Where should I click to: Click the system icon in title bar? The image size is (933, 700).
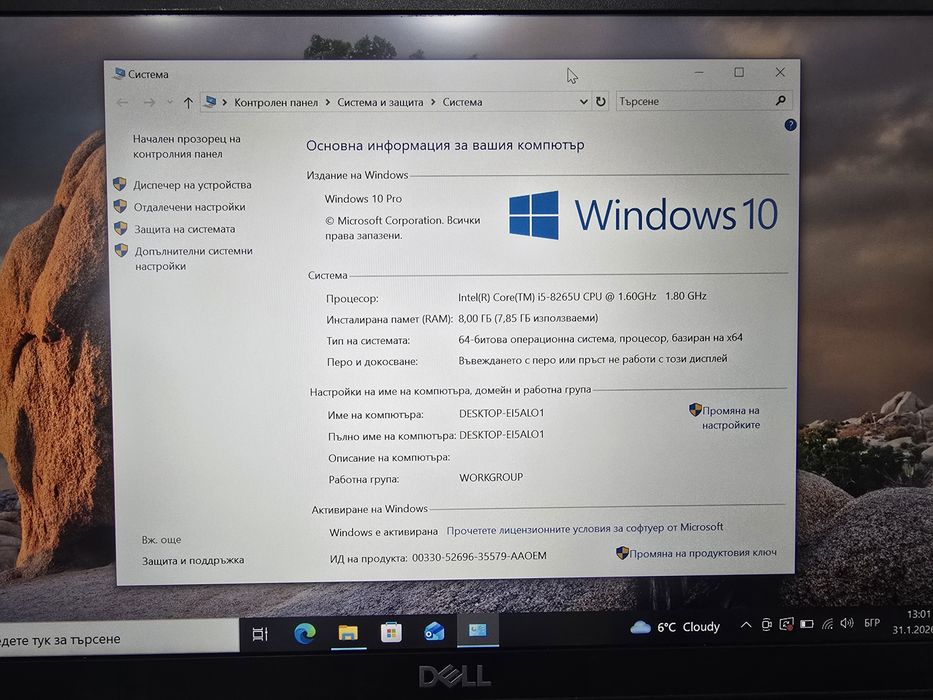coord(119,74)
